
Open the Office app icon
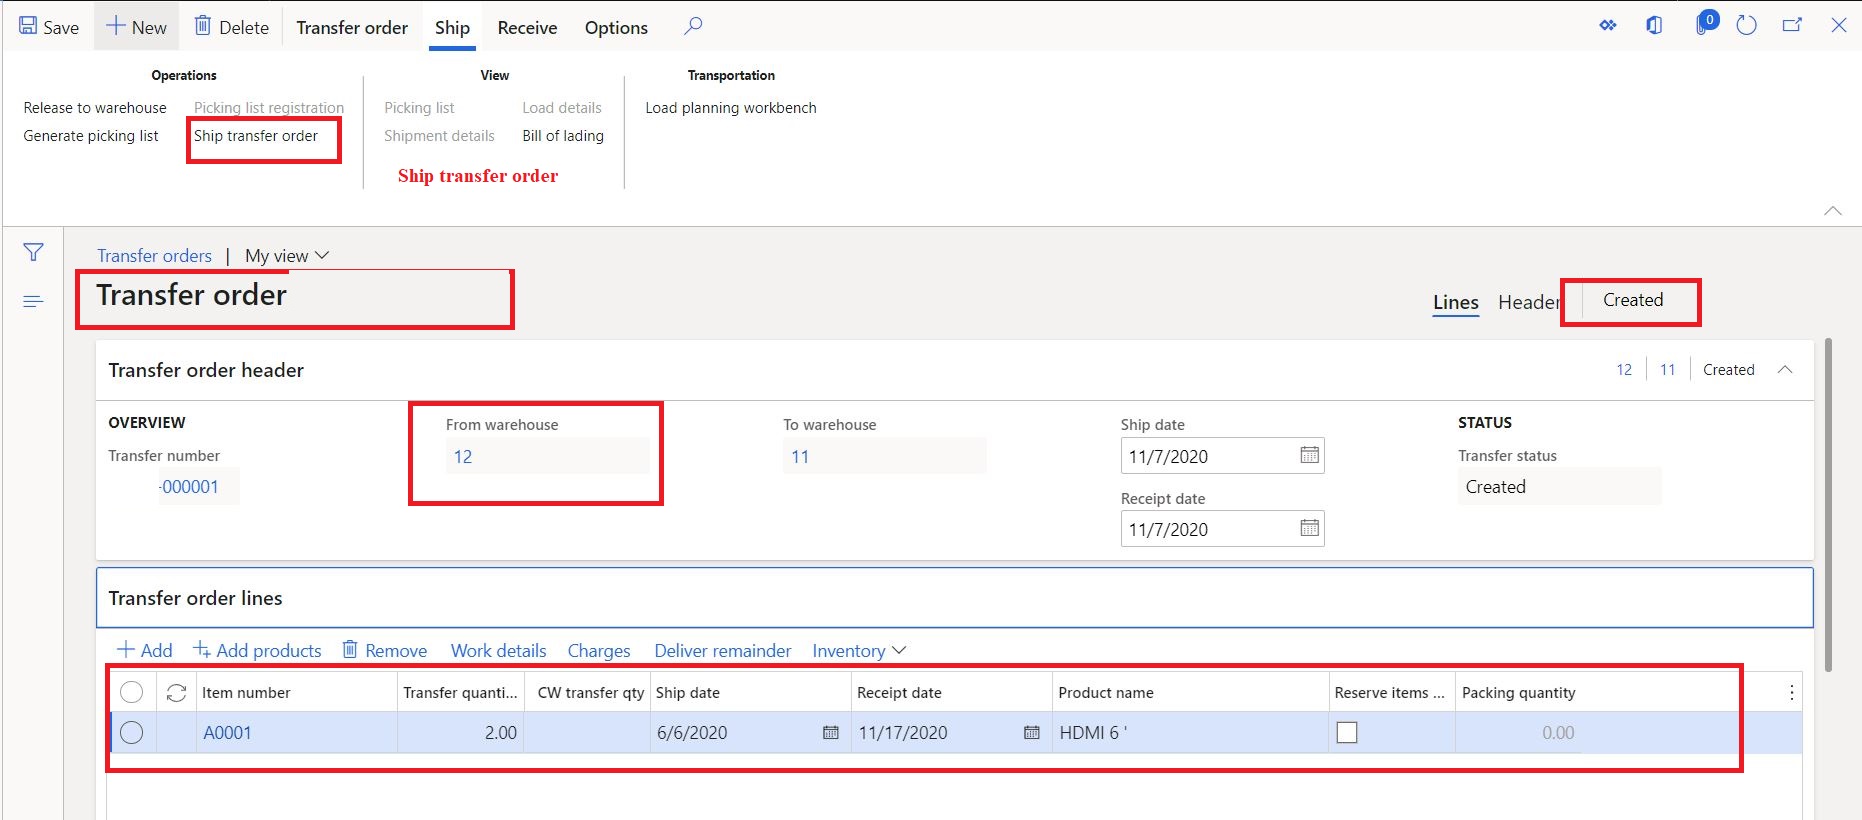[1654, 25]
